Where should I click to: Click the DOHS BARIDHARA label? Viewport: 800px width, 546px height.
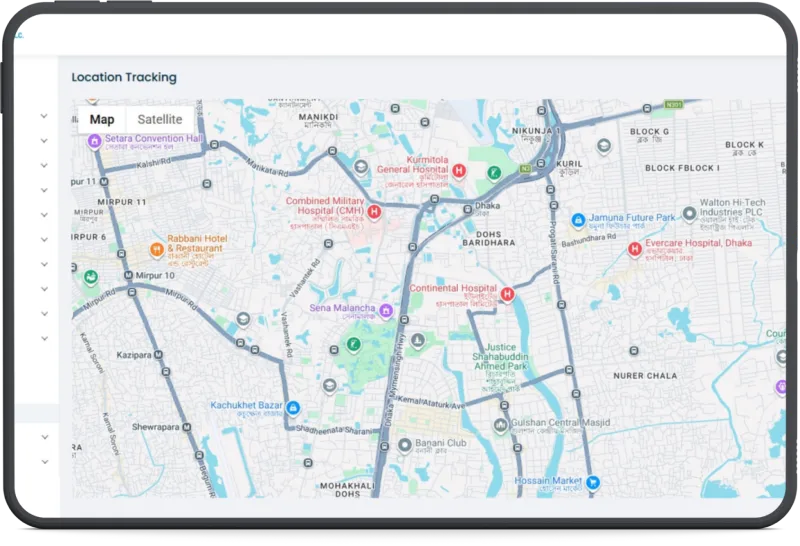489,238
